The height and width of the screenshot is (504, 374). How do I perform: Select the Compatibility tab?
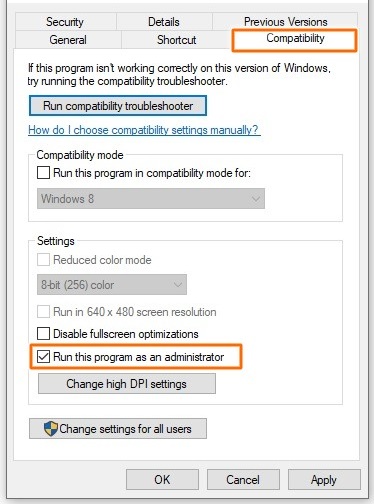point(295,39)
